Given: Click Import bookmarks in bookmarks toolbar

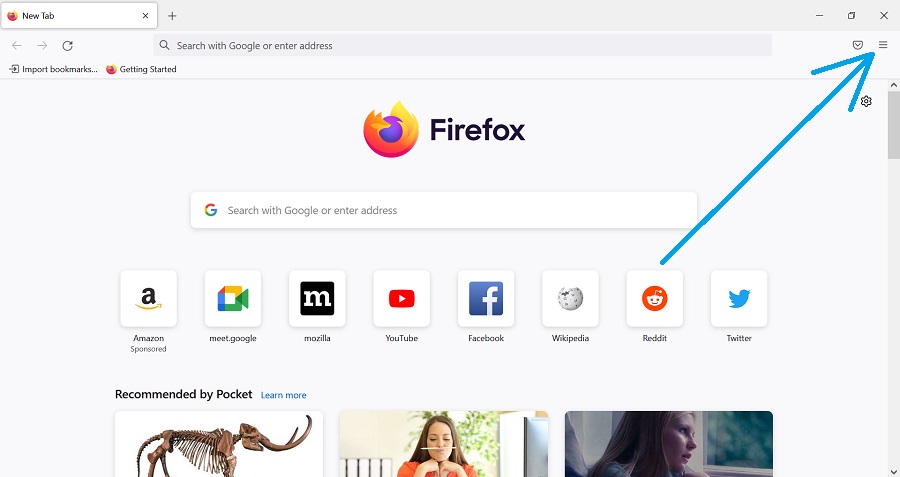Looking at the screenshot, I should [x=53, y=69].
